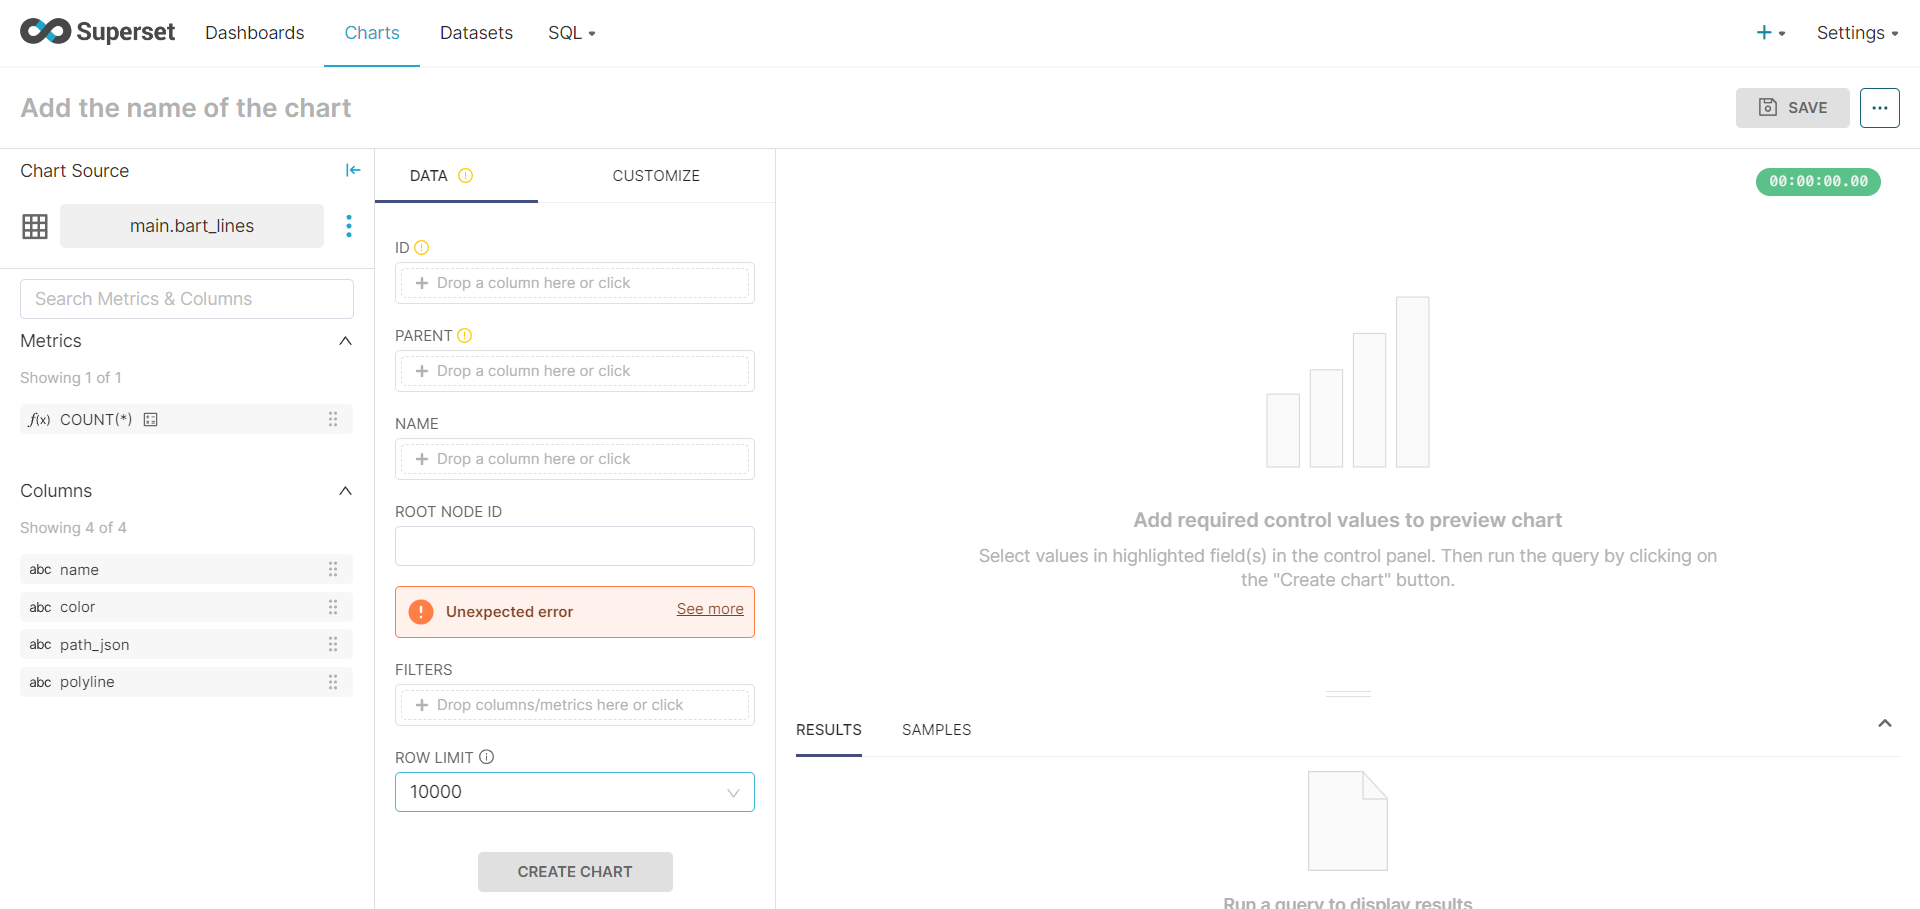
Task: Click the chart name title field
Action: [x=186, y=108]
